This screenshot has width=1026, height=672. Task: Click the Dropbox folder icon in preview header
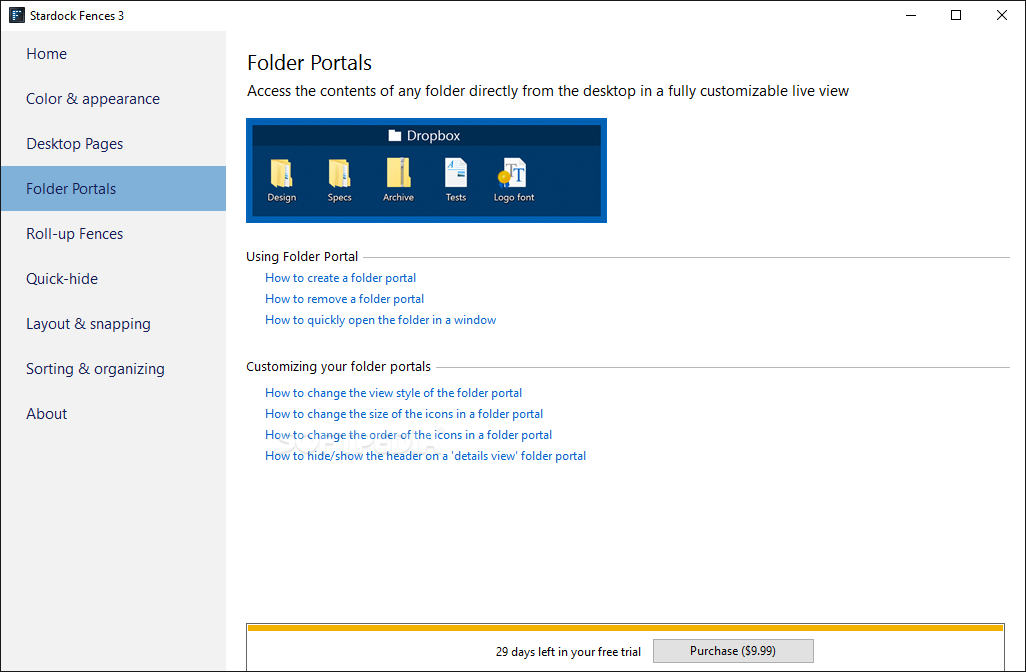395,135
